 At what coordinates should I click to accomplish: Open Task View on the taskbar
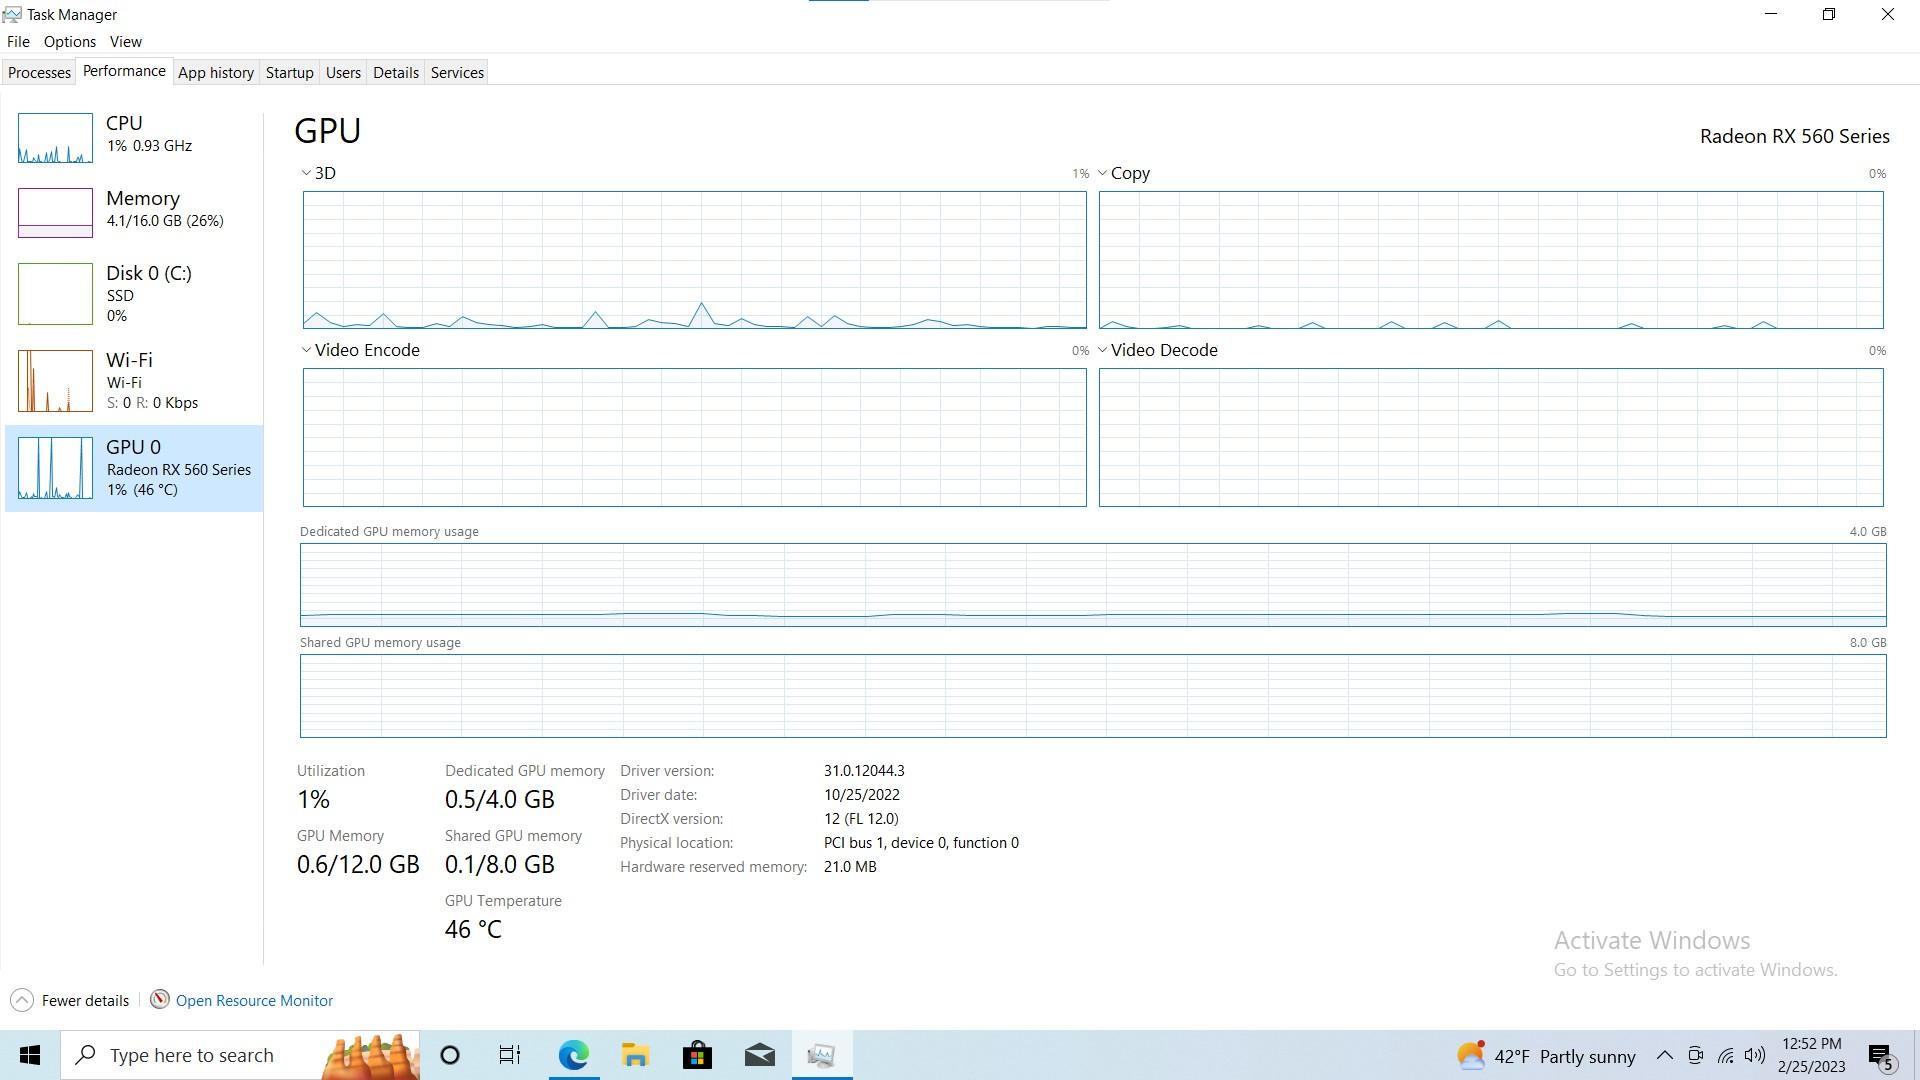pyautogui.click(x=510, y=1055)
